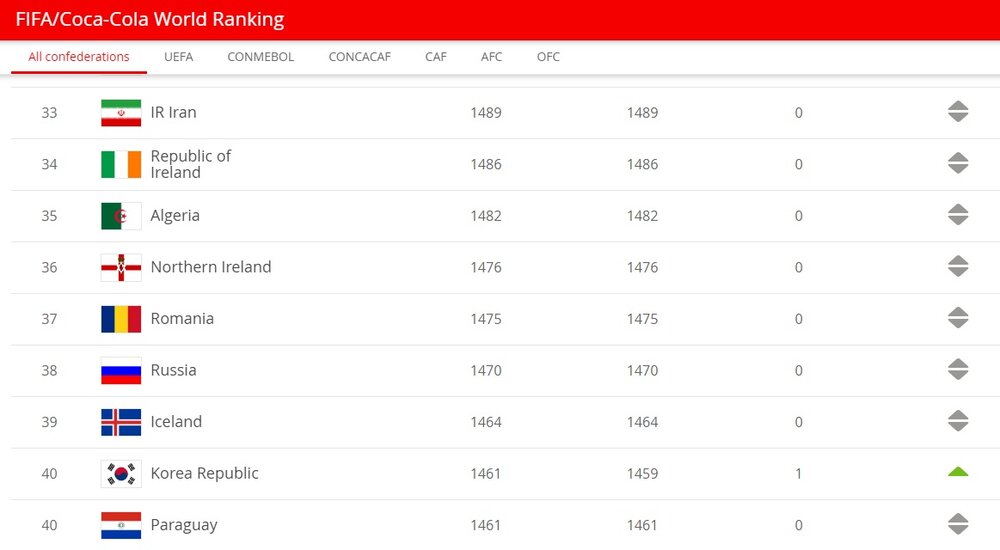Image resolution: width=1000 pixels, height=550 pixels.
Task: Select the Algeria flag icon
Action: tap(121, 216)
